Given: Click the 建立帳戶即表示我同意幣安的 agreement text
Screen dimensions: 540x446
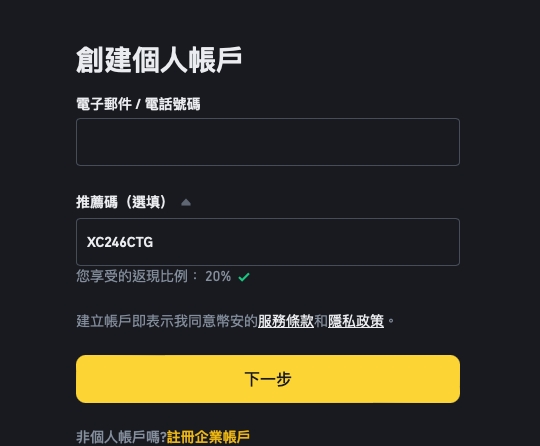Looking at the screenshot, I should pyautogui.click(x=167, y=321).
